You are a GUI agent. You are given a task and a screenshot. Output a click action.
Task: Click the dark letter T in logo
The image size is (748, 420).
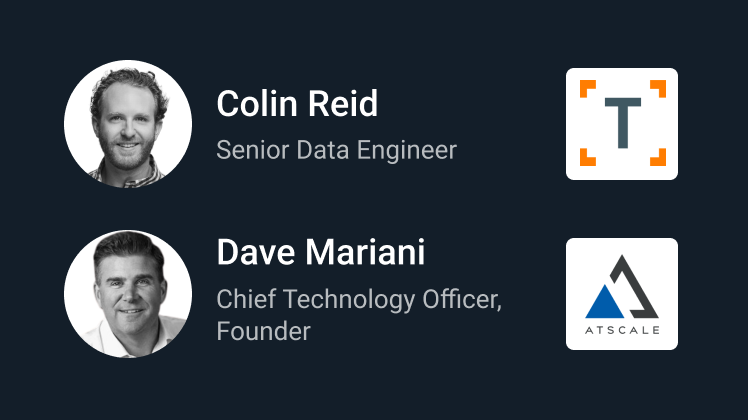click(623, 123)
